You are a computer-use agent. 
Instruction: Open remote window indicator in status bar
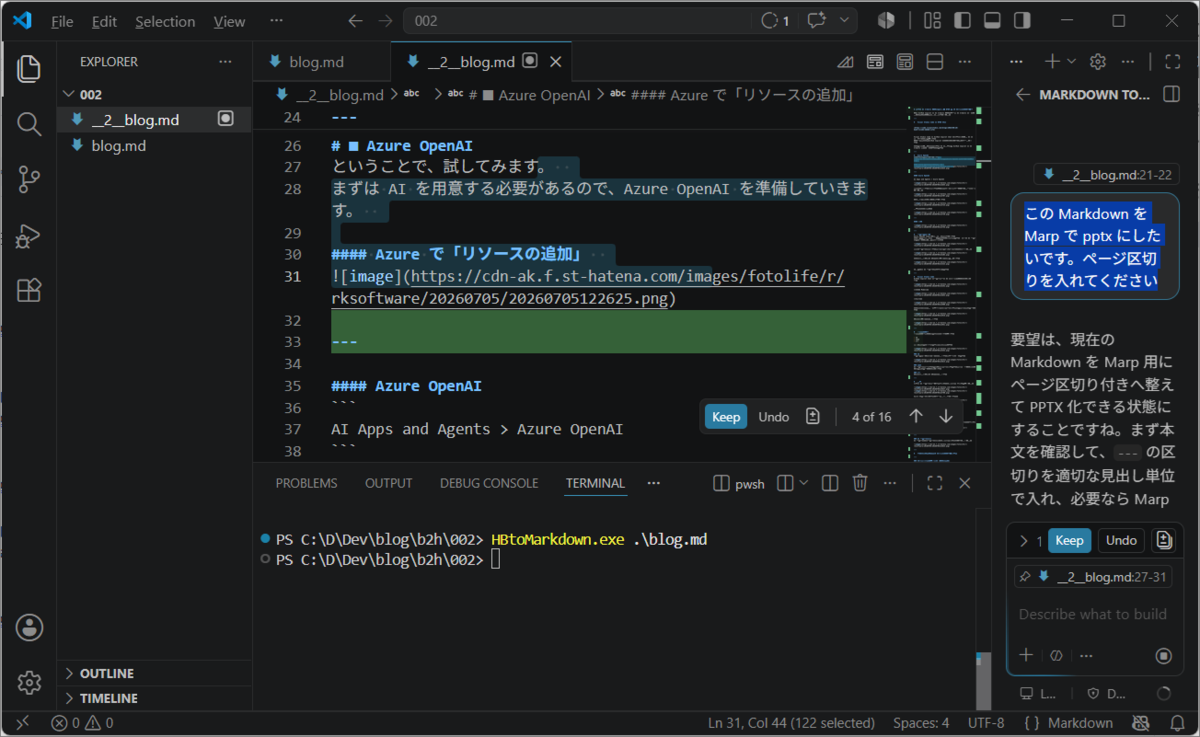click(x=22, y=723)
